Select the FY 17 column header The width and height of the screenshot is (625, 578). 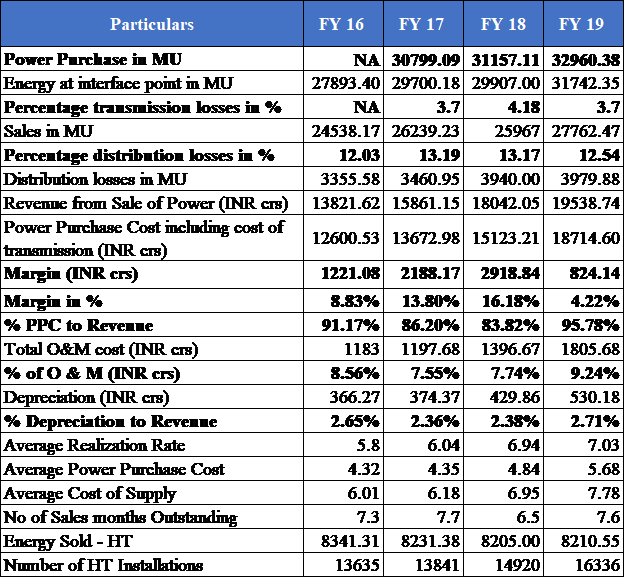click(x=423, y=24)
